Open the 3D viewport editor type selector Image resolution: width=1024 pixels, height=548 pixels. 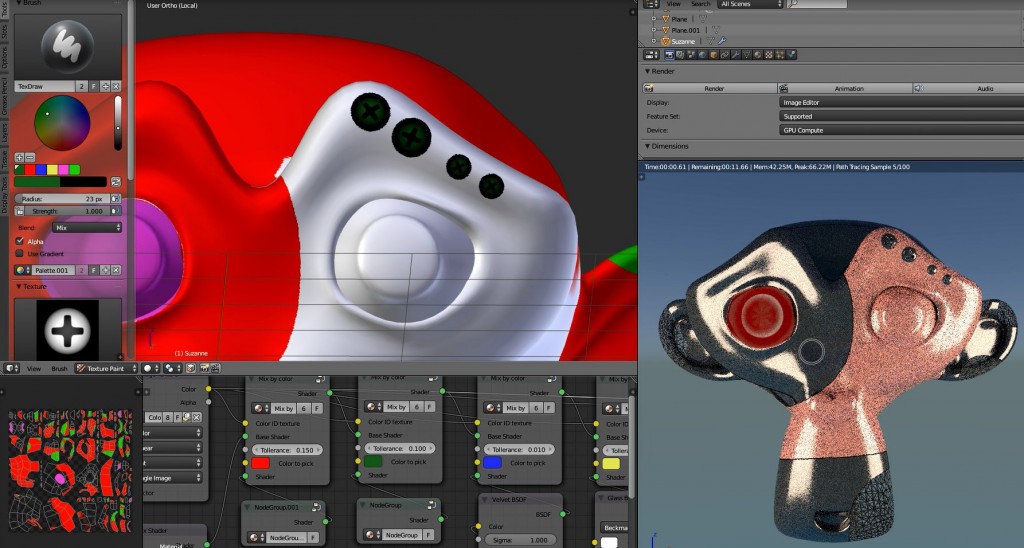pyautogui.click(x=12, y=368)
